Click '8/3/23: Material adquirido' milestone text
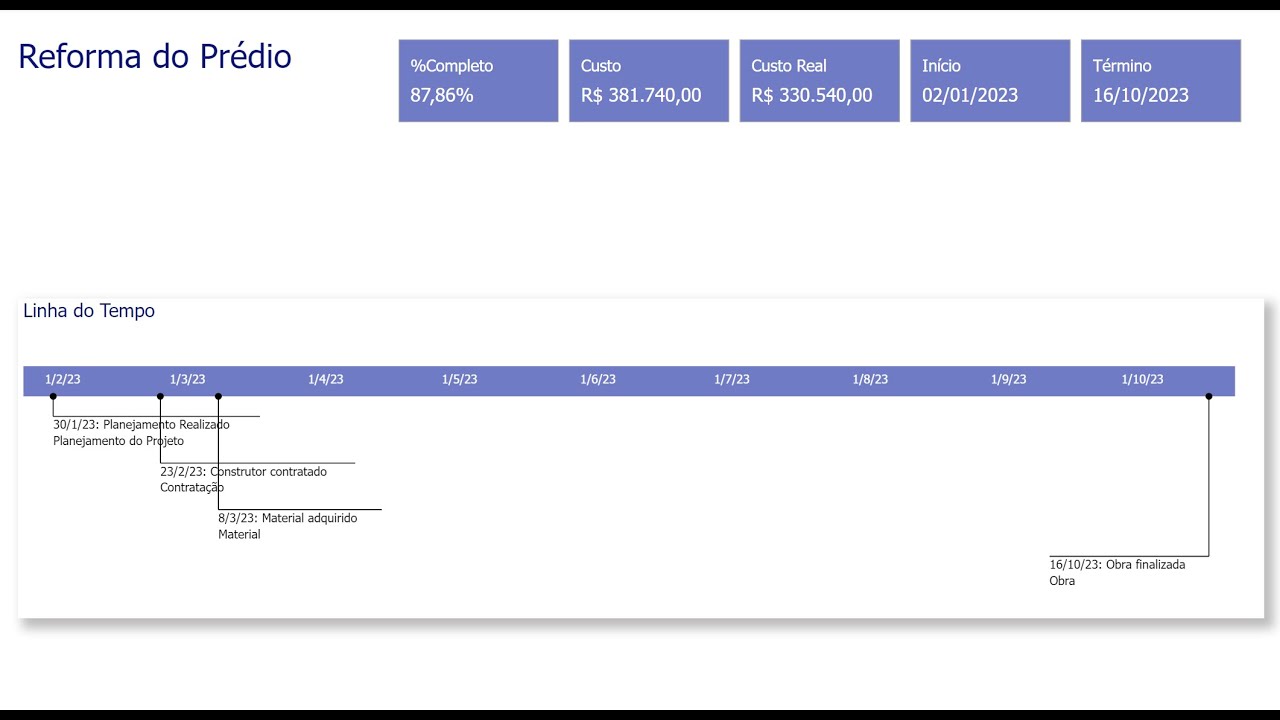The image size is (1280, 720). point(287,518)
